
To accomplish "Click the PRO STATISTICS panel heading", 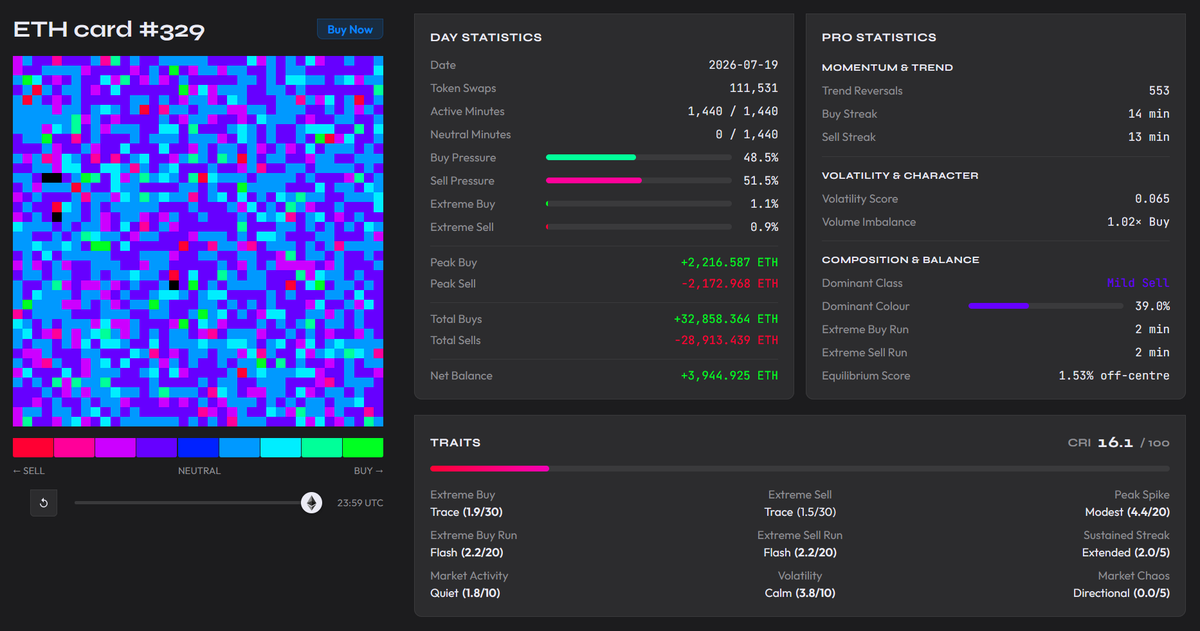I will [x=879, y=37].
